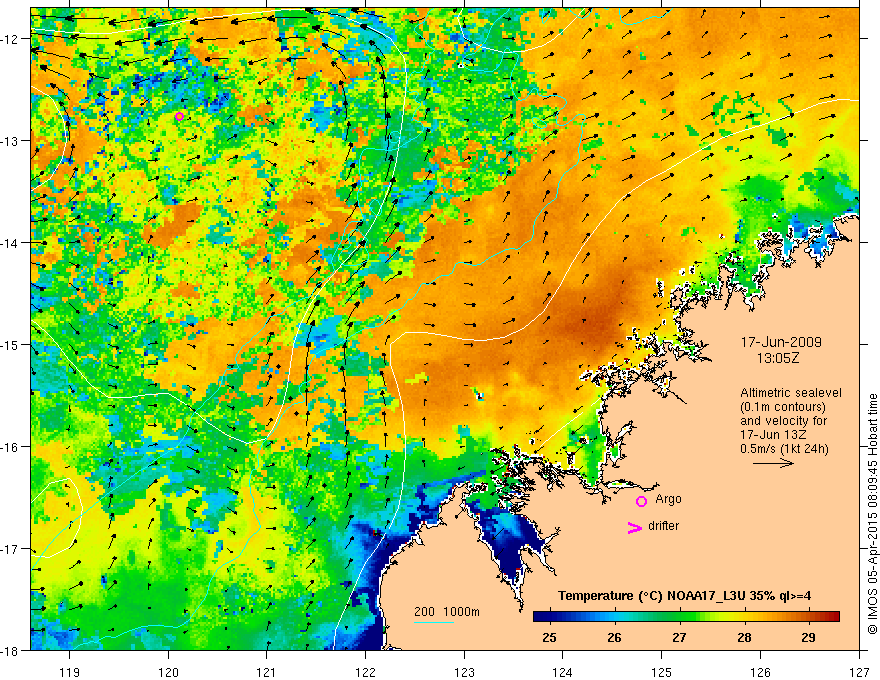Click the dark red end of the color bar

tap(833, 616)
